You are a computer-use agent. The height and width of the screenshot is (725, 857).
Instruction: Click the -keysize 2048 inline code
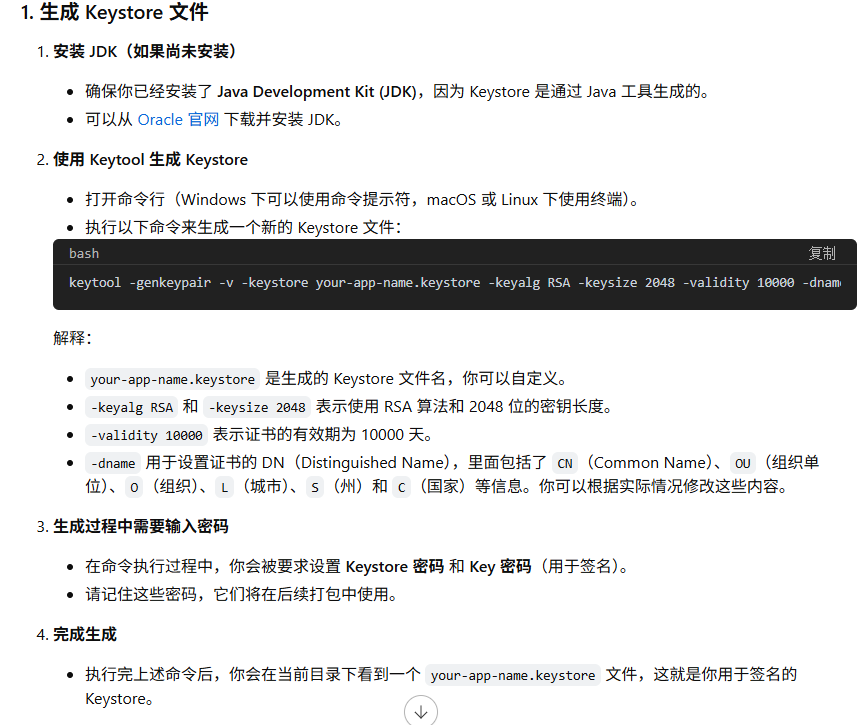click(x=257, y=407)
